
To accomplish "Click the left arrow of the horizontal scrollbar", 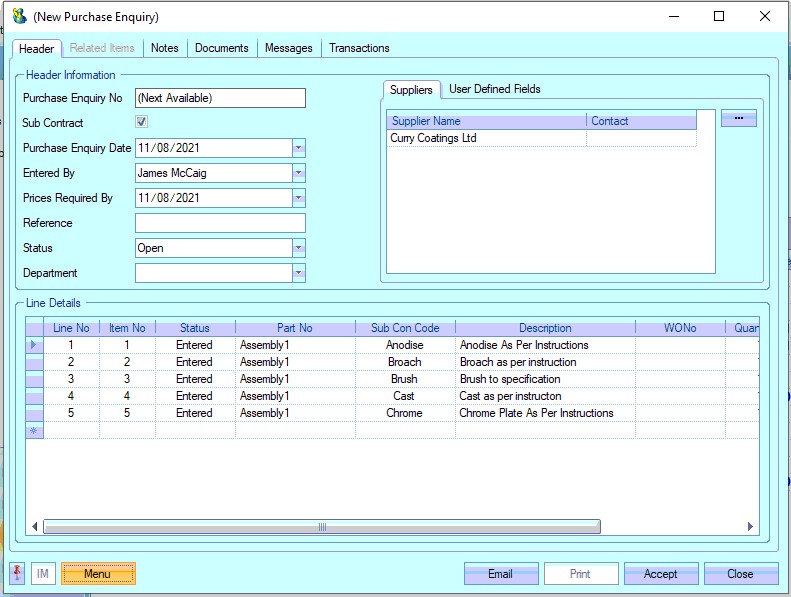I will (x=35, y=527).
